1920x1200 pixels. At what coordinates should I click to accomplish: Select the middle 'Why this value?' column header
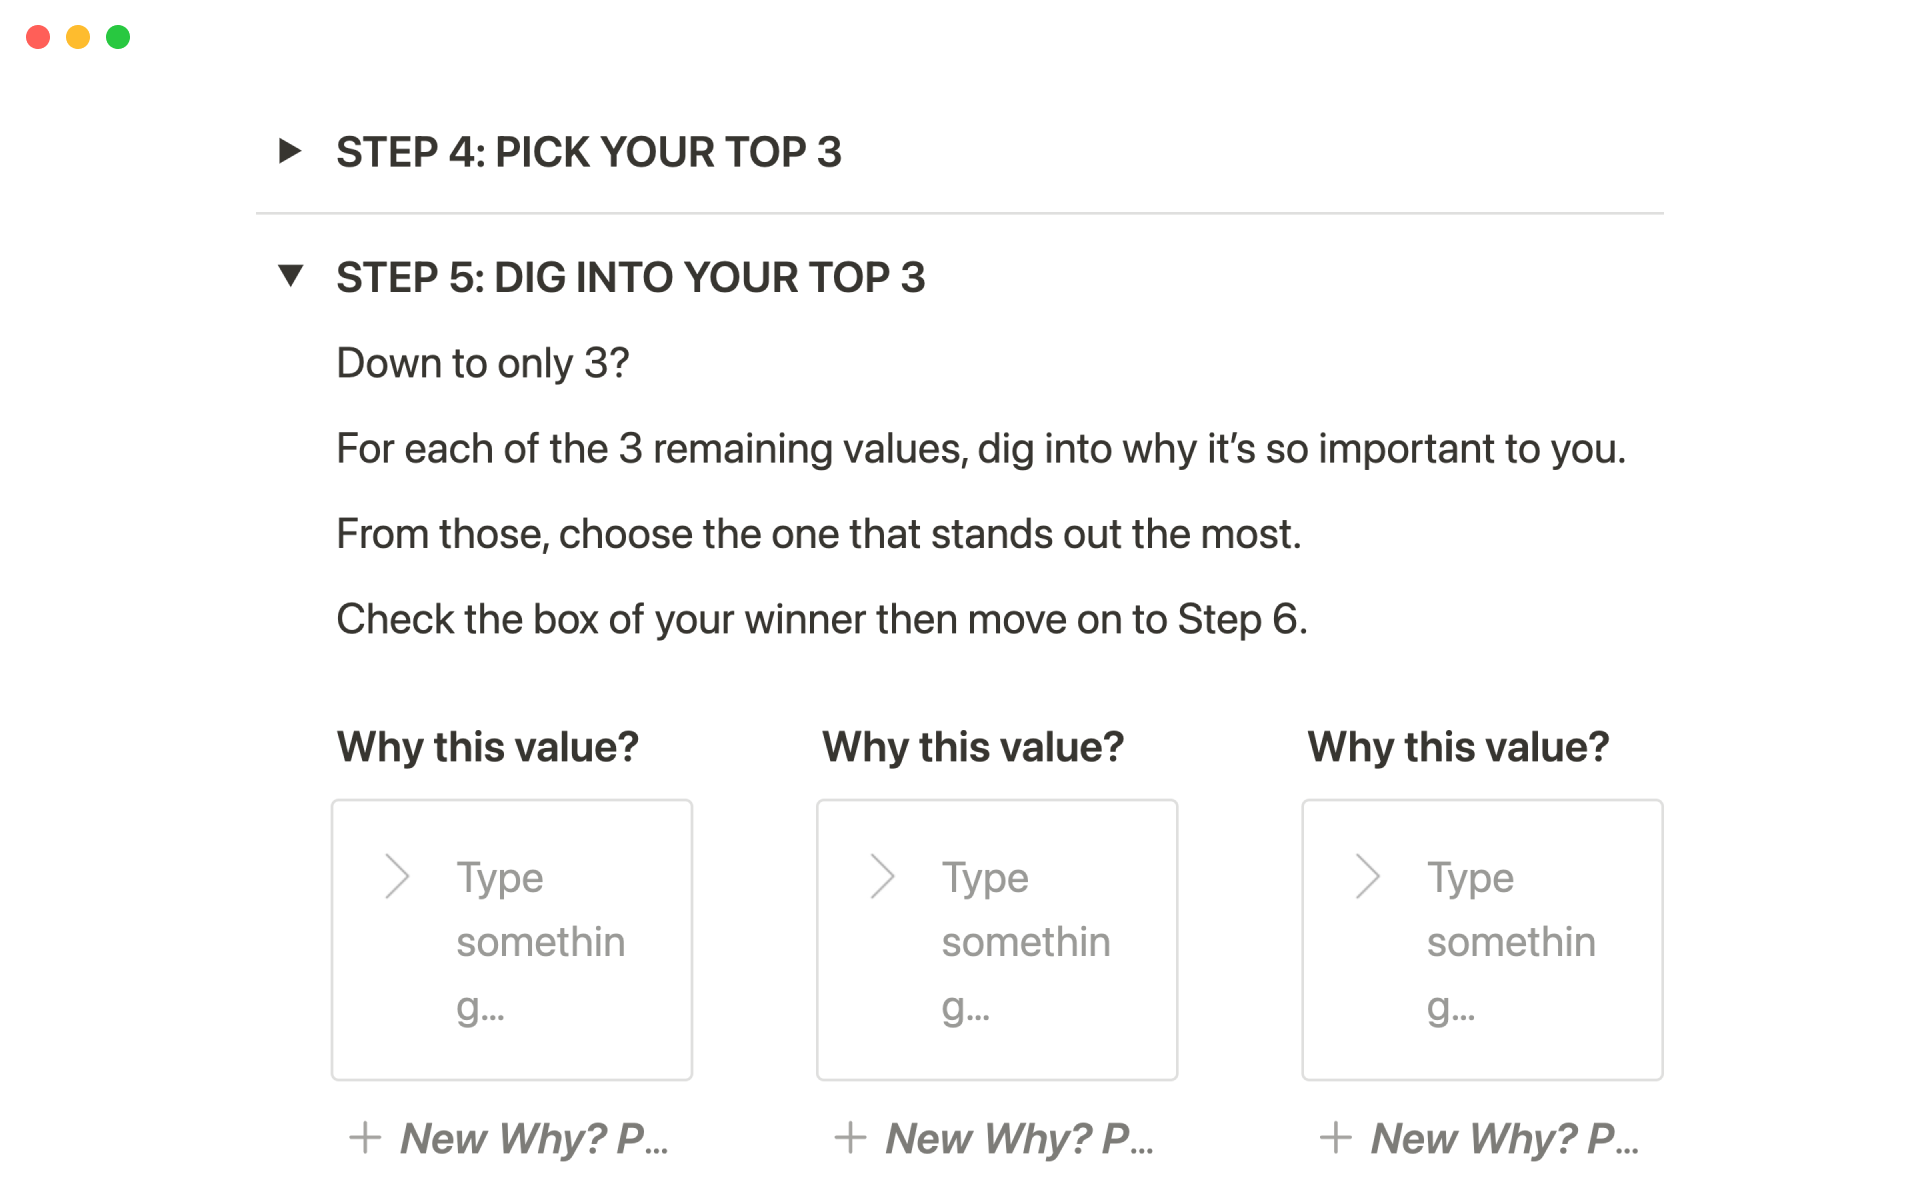click(972, 747)
